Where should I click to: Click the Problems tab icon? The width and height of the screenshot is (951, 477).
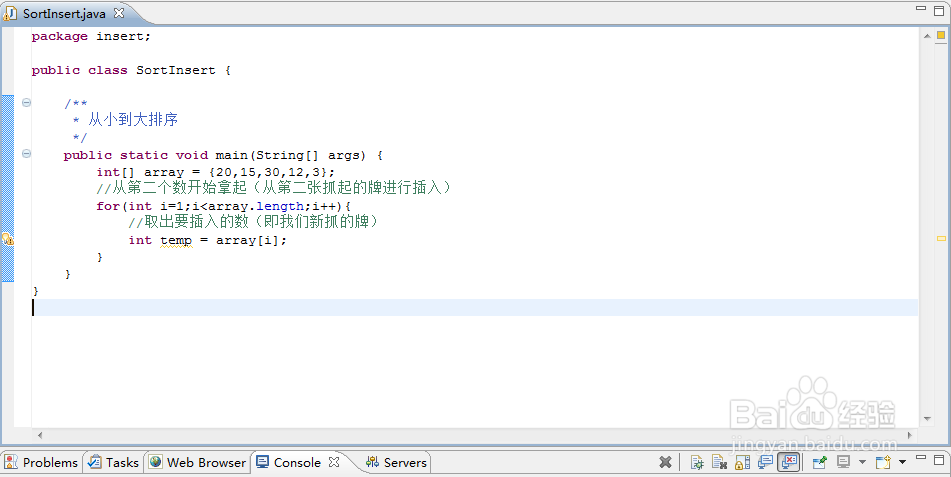11,462
